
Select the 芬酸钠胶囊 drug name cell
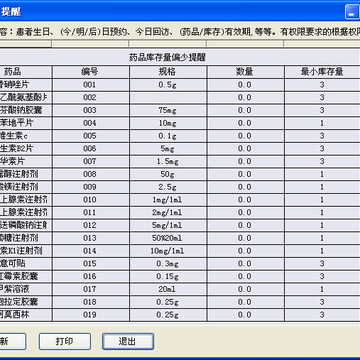[26, 110]
